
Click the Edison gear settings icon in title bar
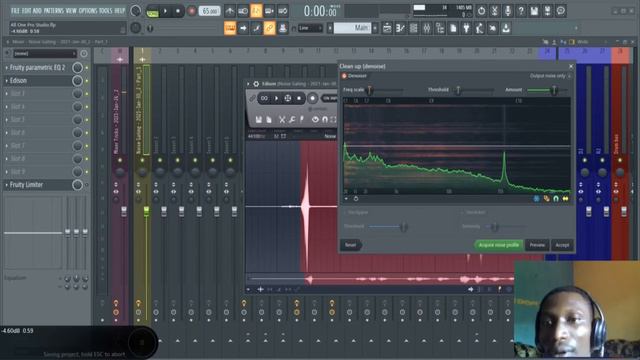click(256, 84)
